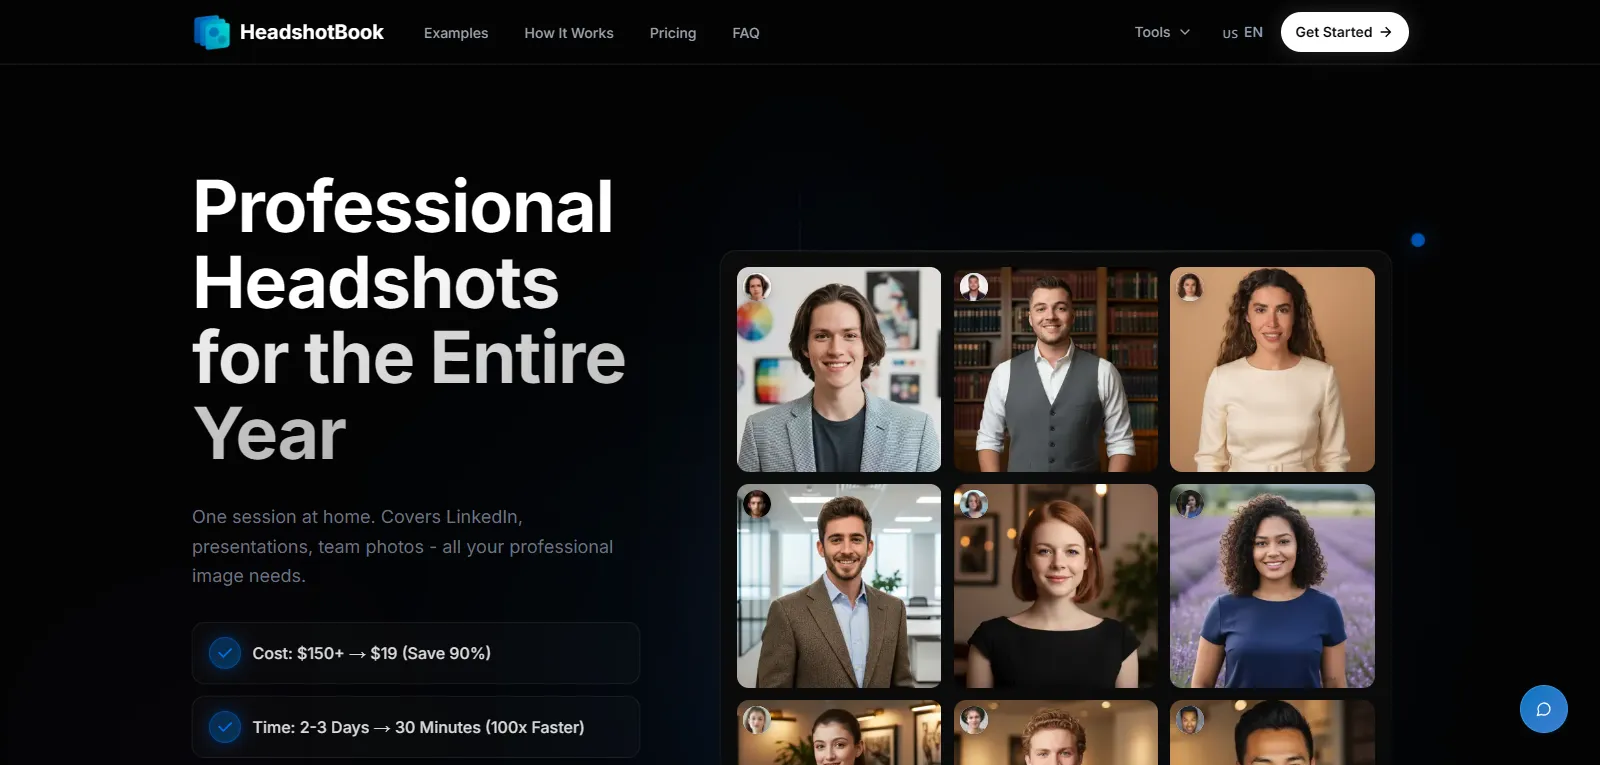Click the Time: 2-3 Days → 30 Minutes card
The height and width of the screenshot is (765, 1600).
point(416,727)
